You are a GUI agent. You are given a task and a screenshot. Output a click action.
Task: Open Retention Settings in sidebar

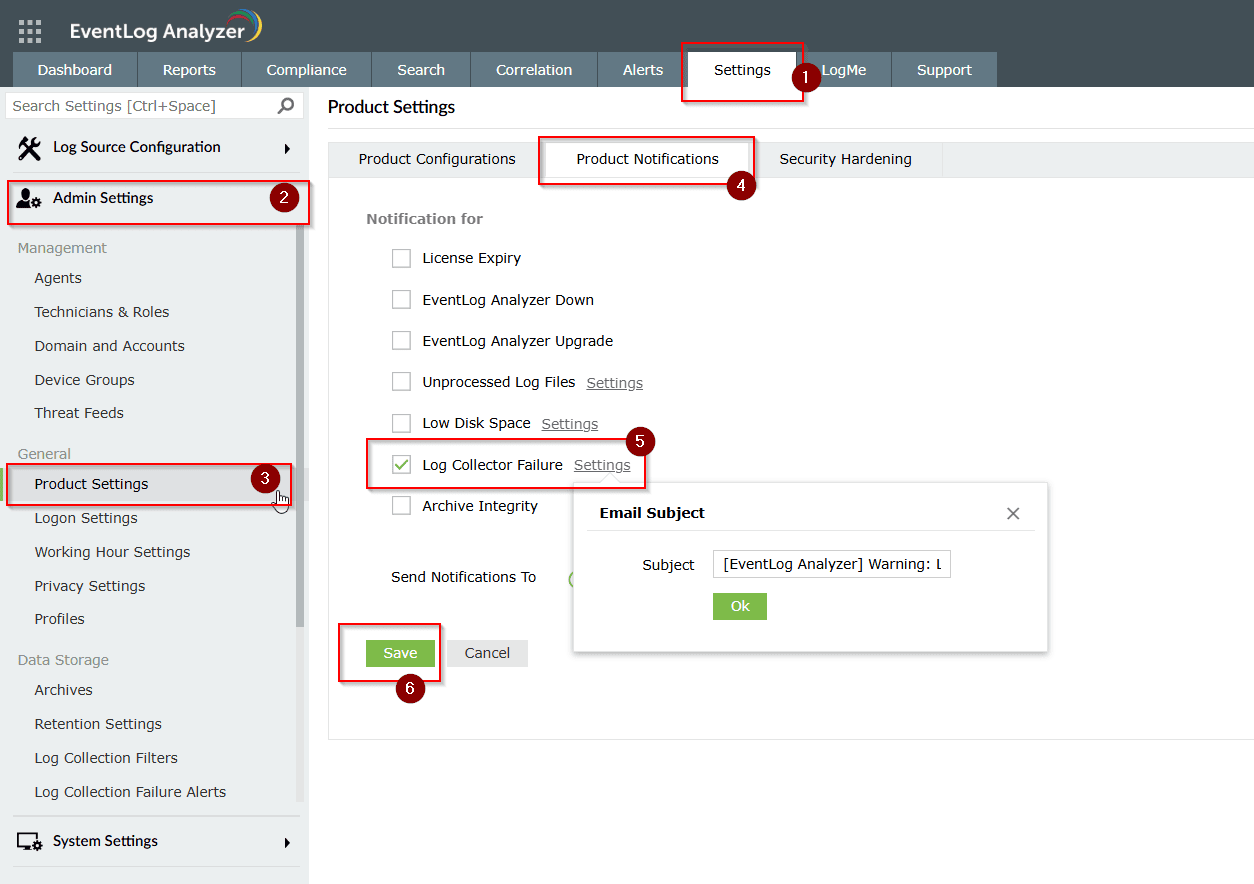pos(98,724)
